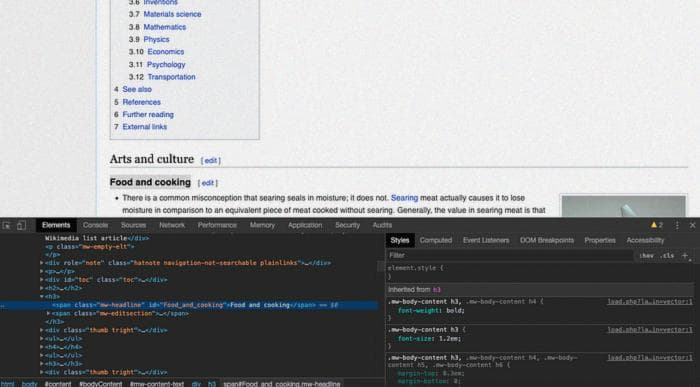Open the Memory tab
This screenshot has width=700, height=387.
point(262,225)
